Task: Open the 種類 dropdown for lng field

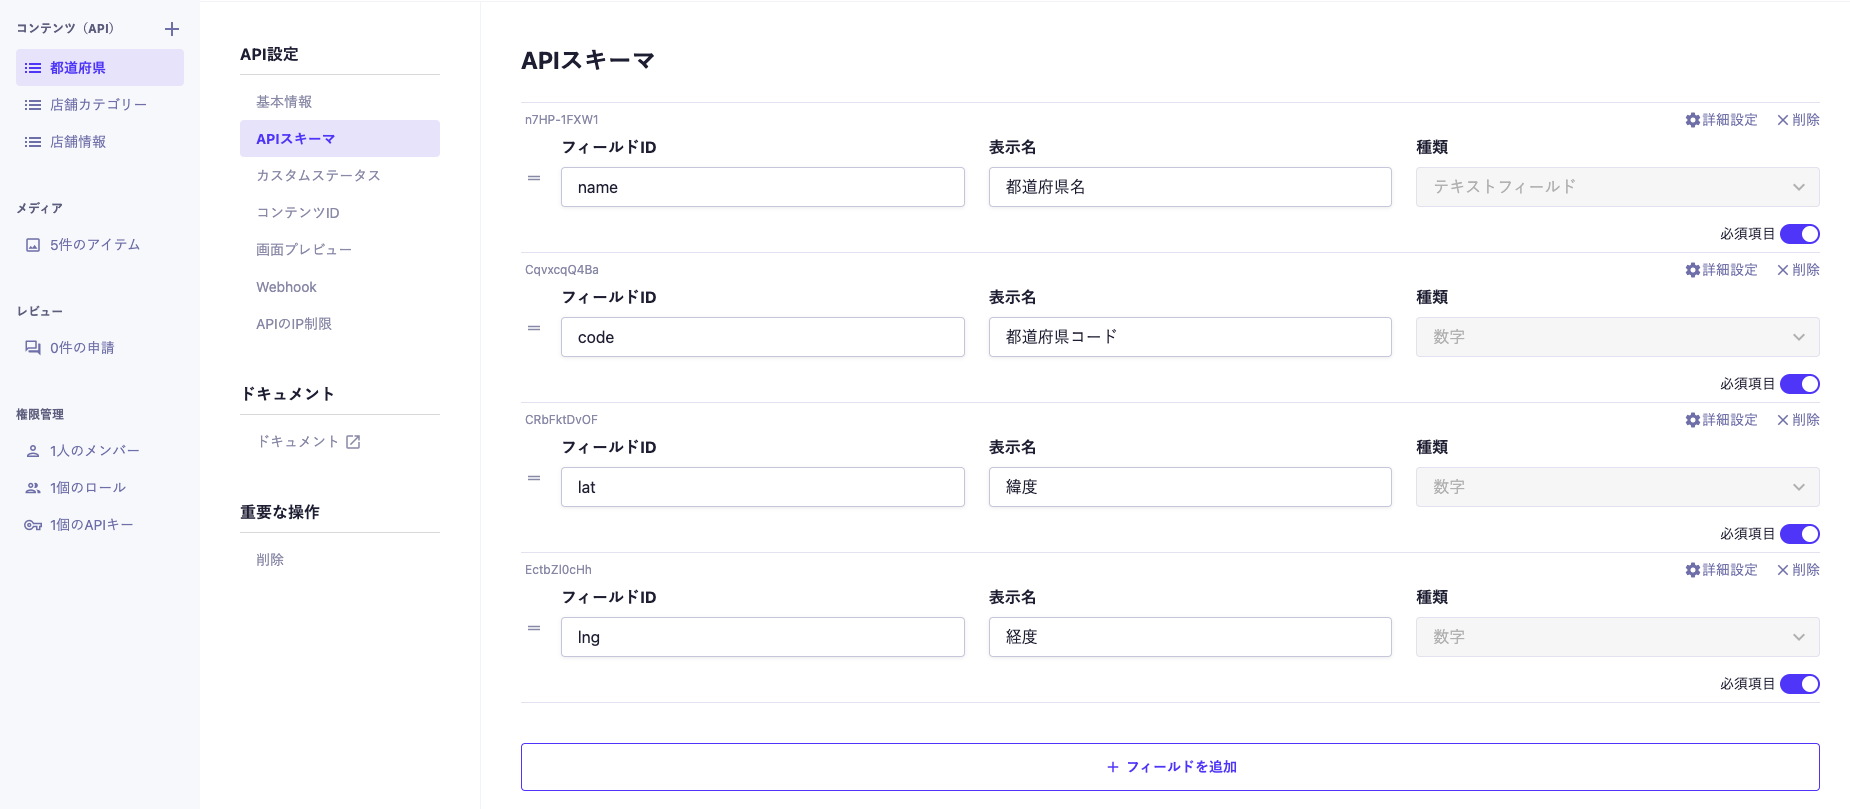Action: coord(1617,637)
